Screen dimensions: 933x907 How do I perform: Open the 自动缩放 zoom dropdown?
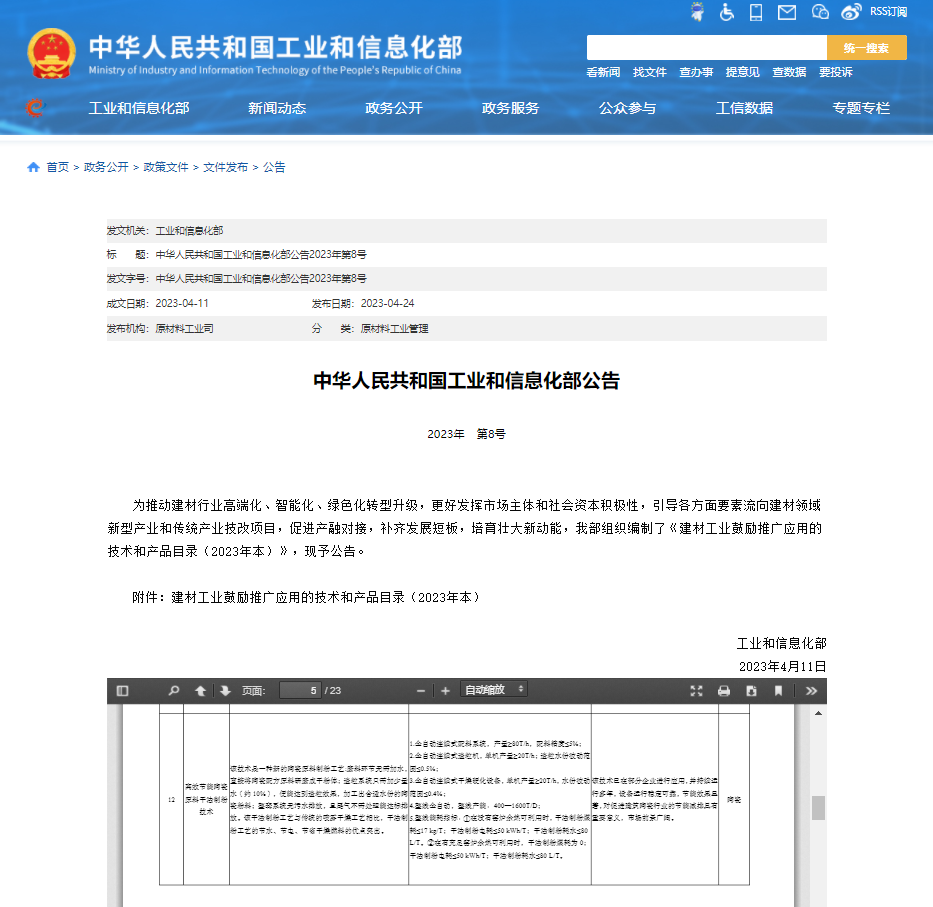pos(494,690)
